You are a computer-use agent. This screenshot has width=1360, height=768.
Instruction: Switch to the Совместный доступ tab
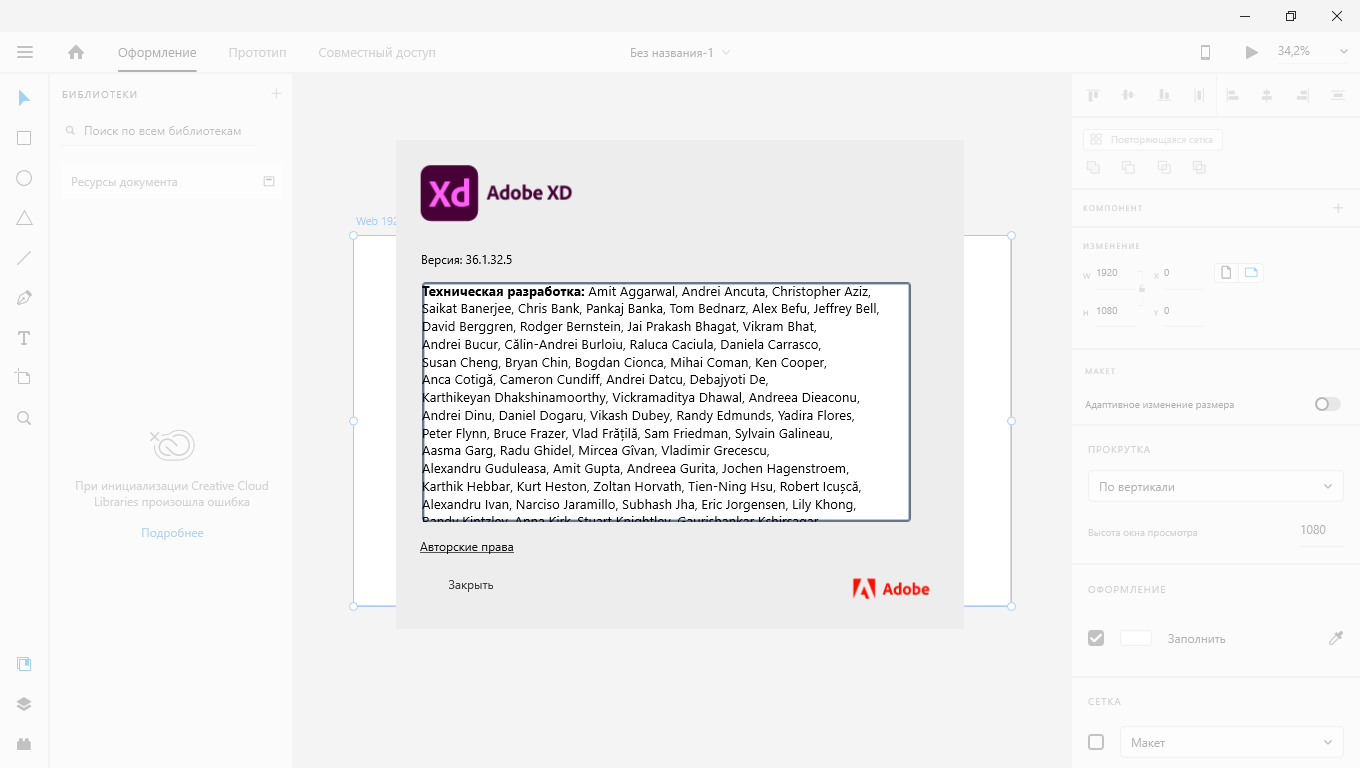click(x=377, y=52)
